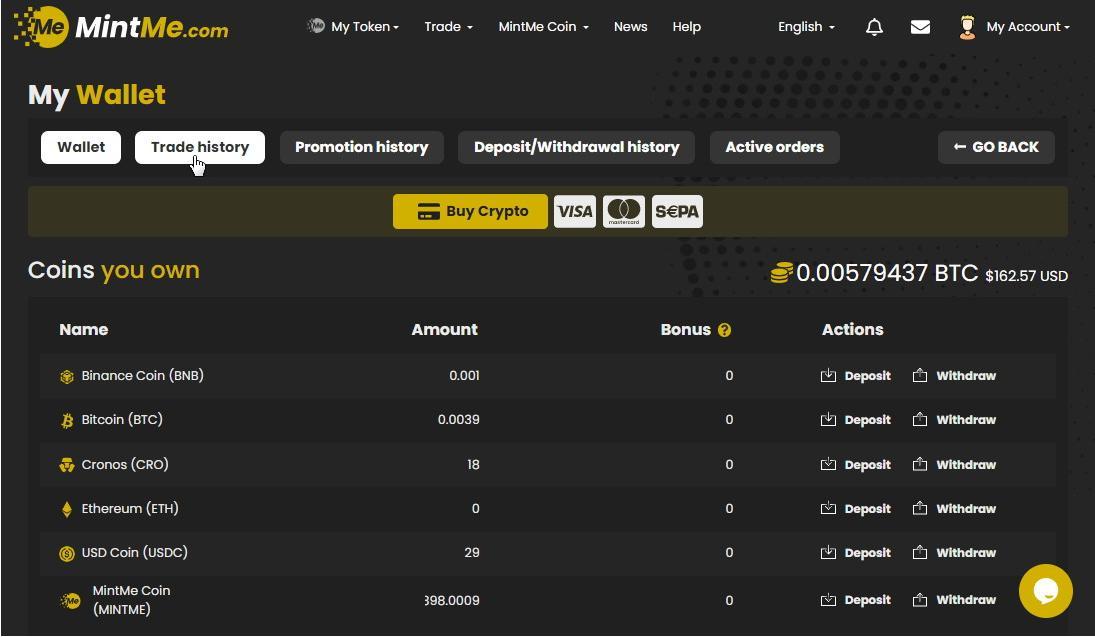Click the Bonus help question mark icon

724,330
